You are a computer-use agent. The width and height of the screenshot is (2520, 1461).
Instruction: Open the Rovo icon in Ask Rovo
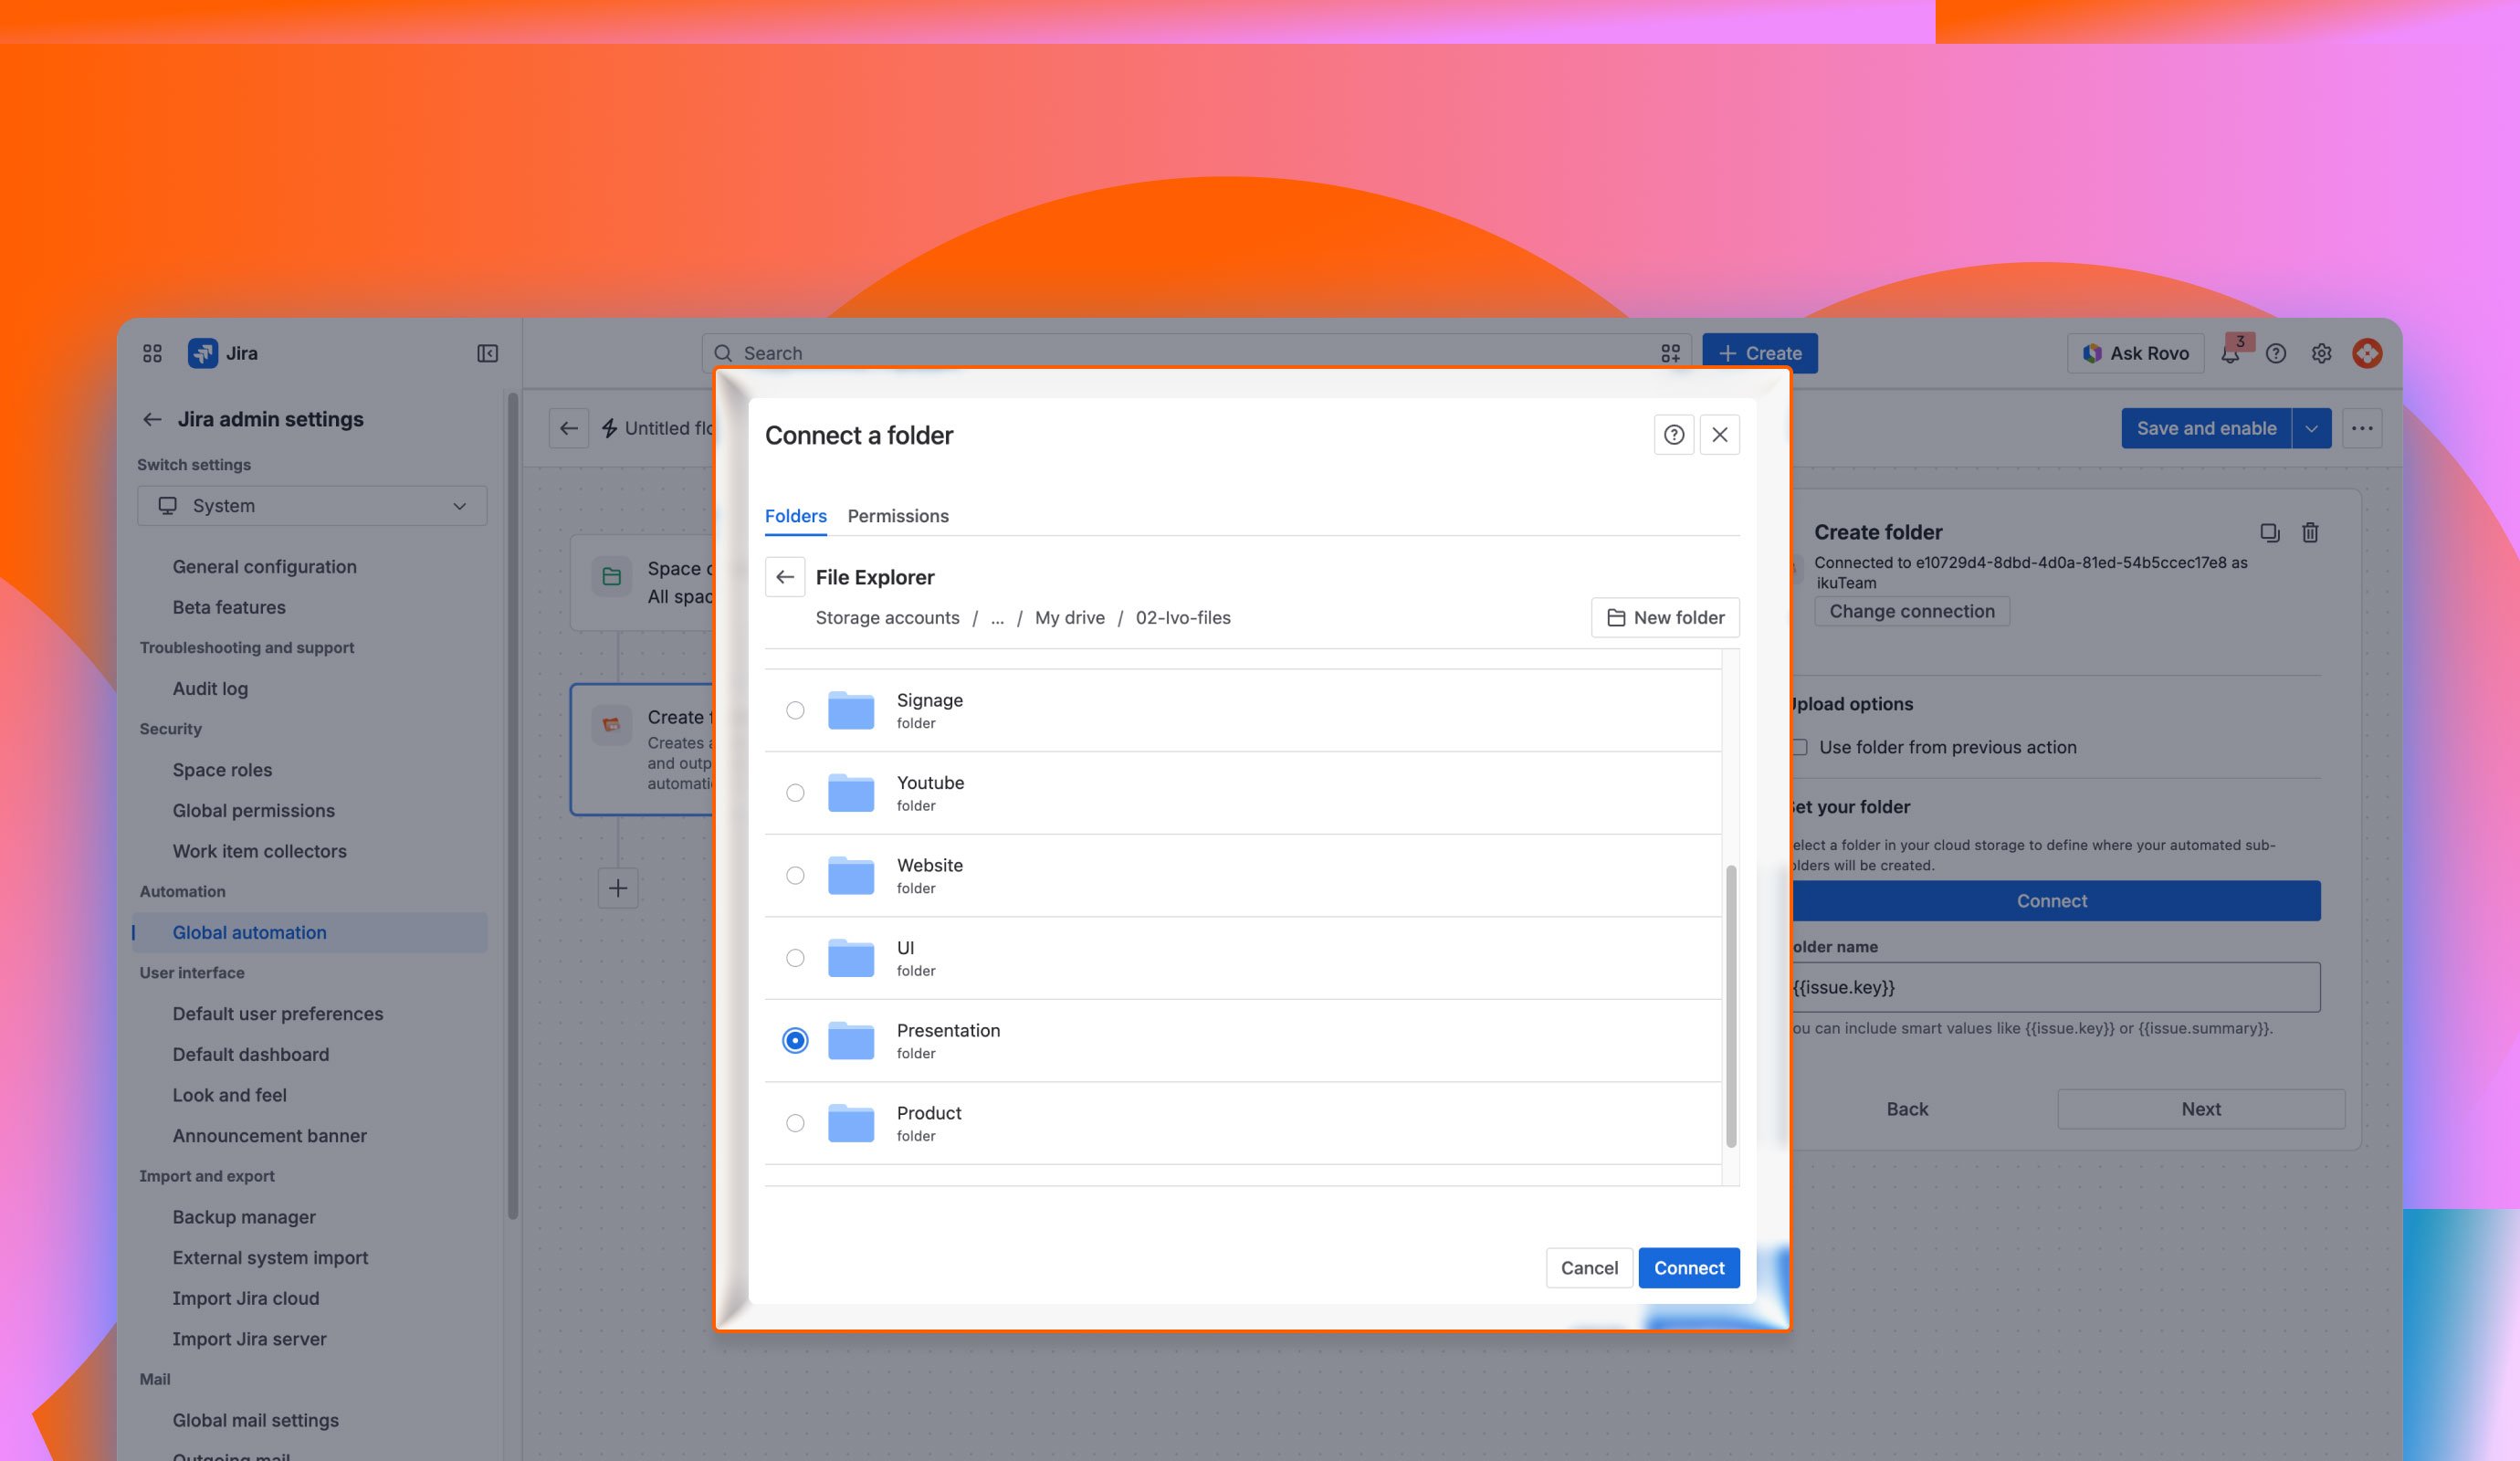coord(2091,353)
